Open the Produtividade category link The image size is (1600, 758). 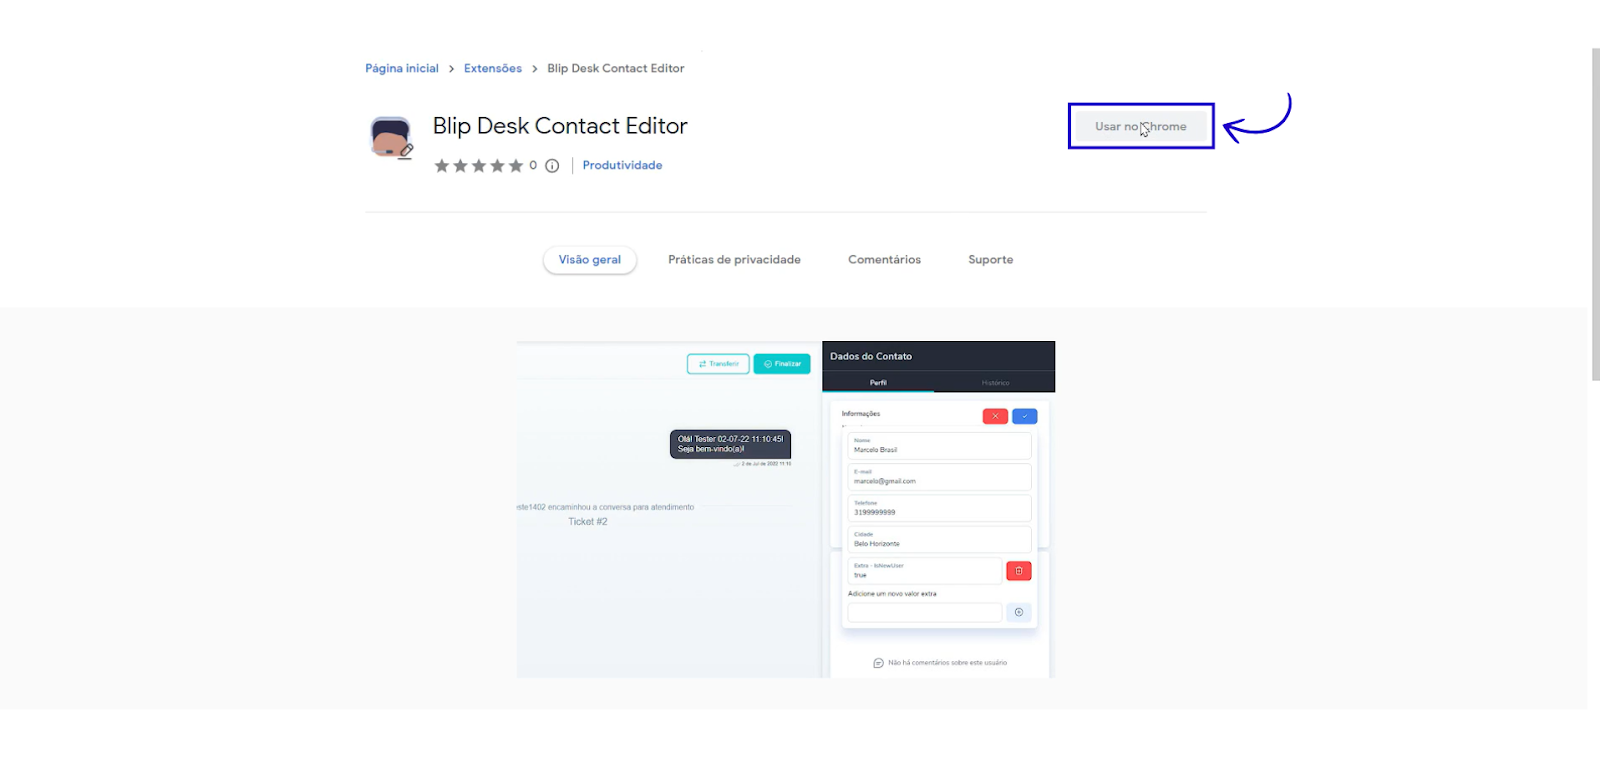[x=622, y=166]
